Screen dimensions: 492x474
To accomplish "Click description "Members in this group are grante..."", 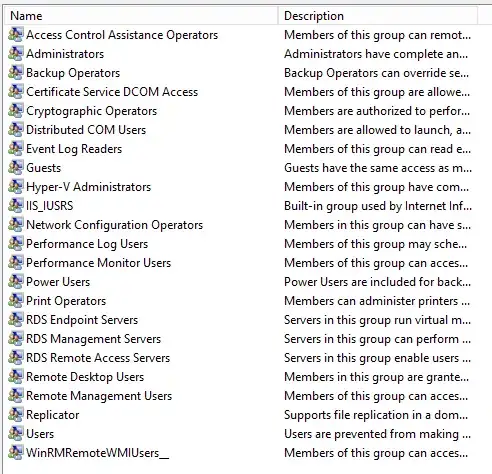I will [376, 377].
